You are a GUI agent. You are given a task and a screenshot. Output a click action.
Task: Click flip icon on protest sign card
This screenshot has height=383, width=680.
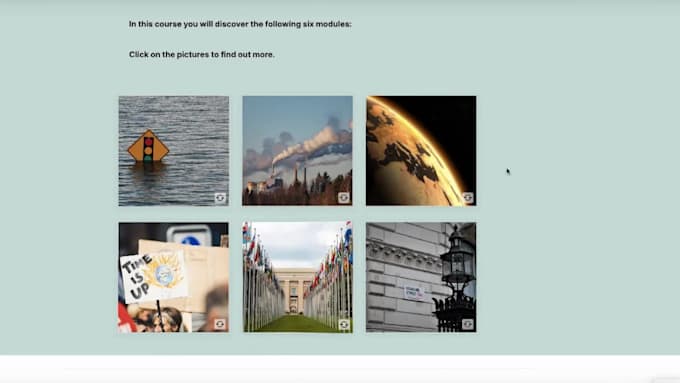pyautogui.click(x=220, y=324)
